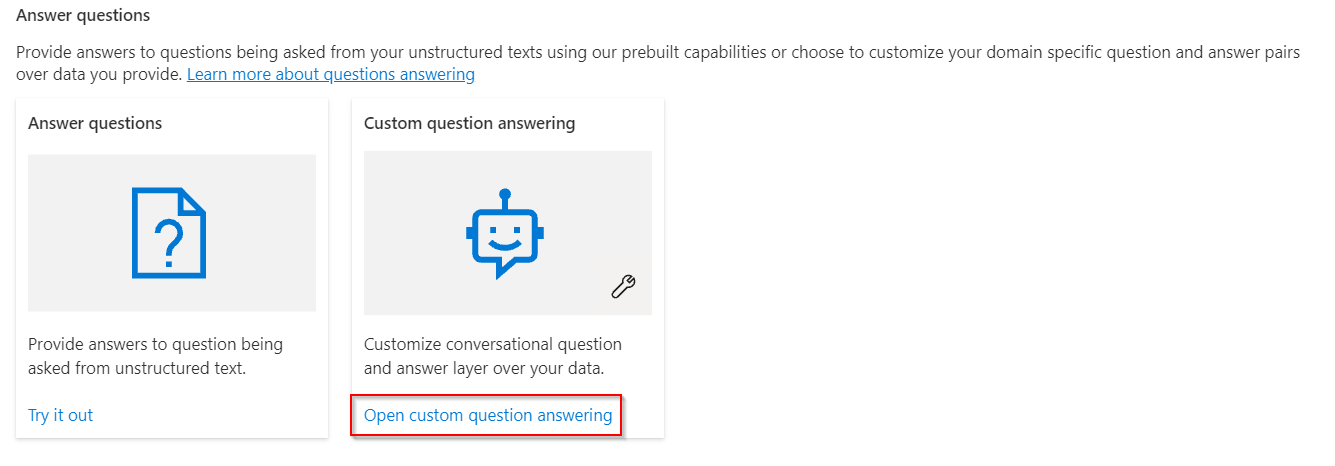Select the Answer questions card title

pyautogui.click(x=95, y=123)
